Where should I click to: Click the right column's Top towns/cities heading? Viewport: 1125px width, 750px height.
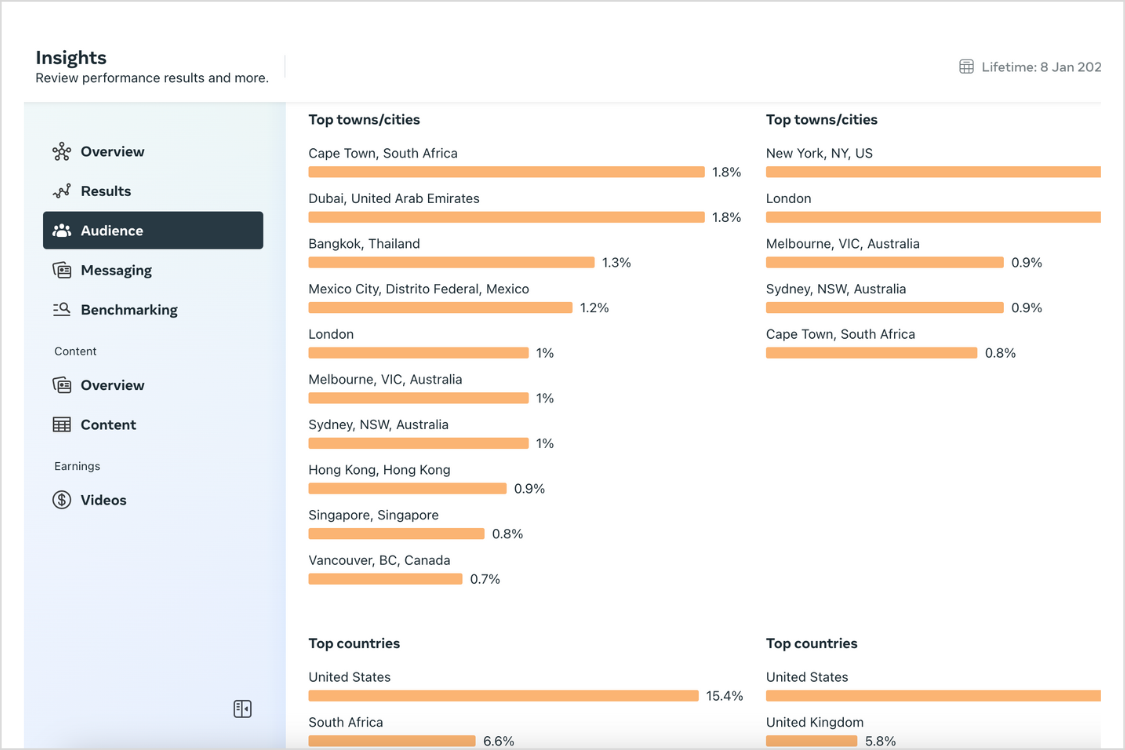click(822, 120)
